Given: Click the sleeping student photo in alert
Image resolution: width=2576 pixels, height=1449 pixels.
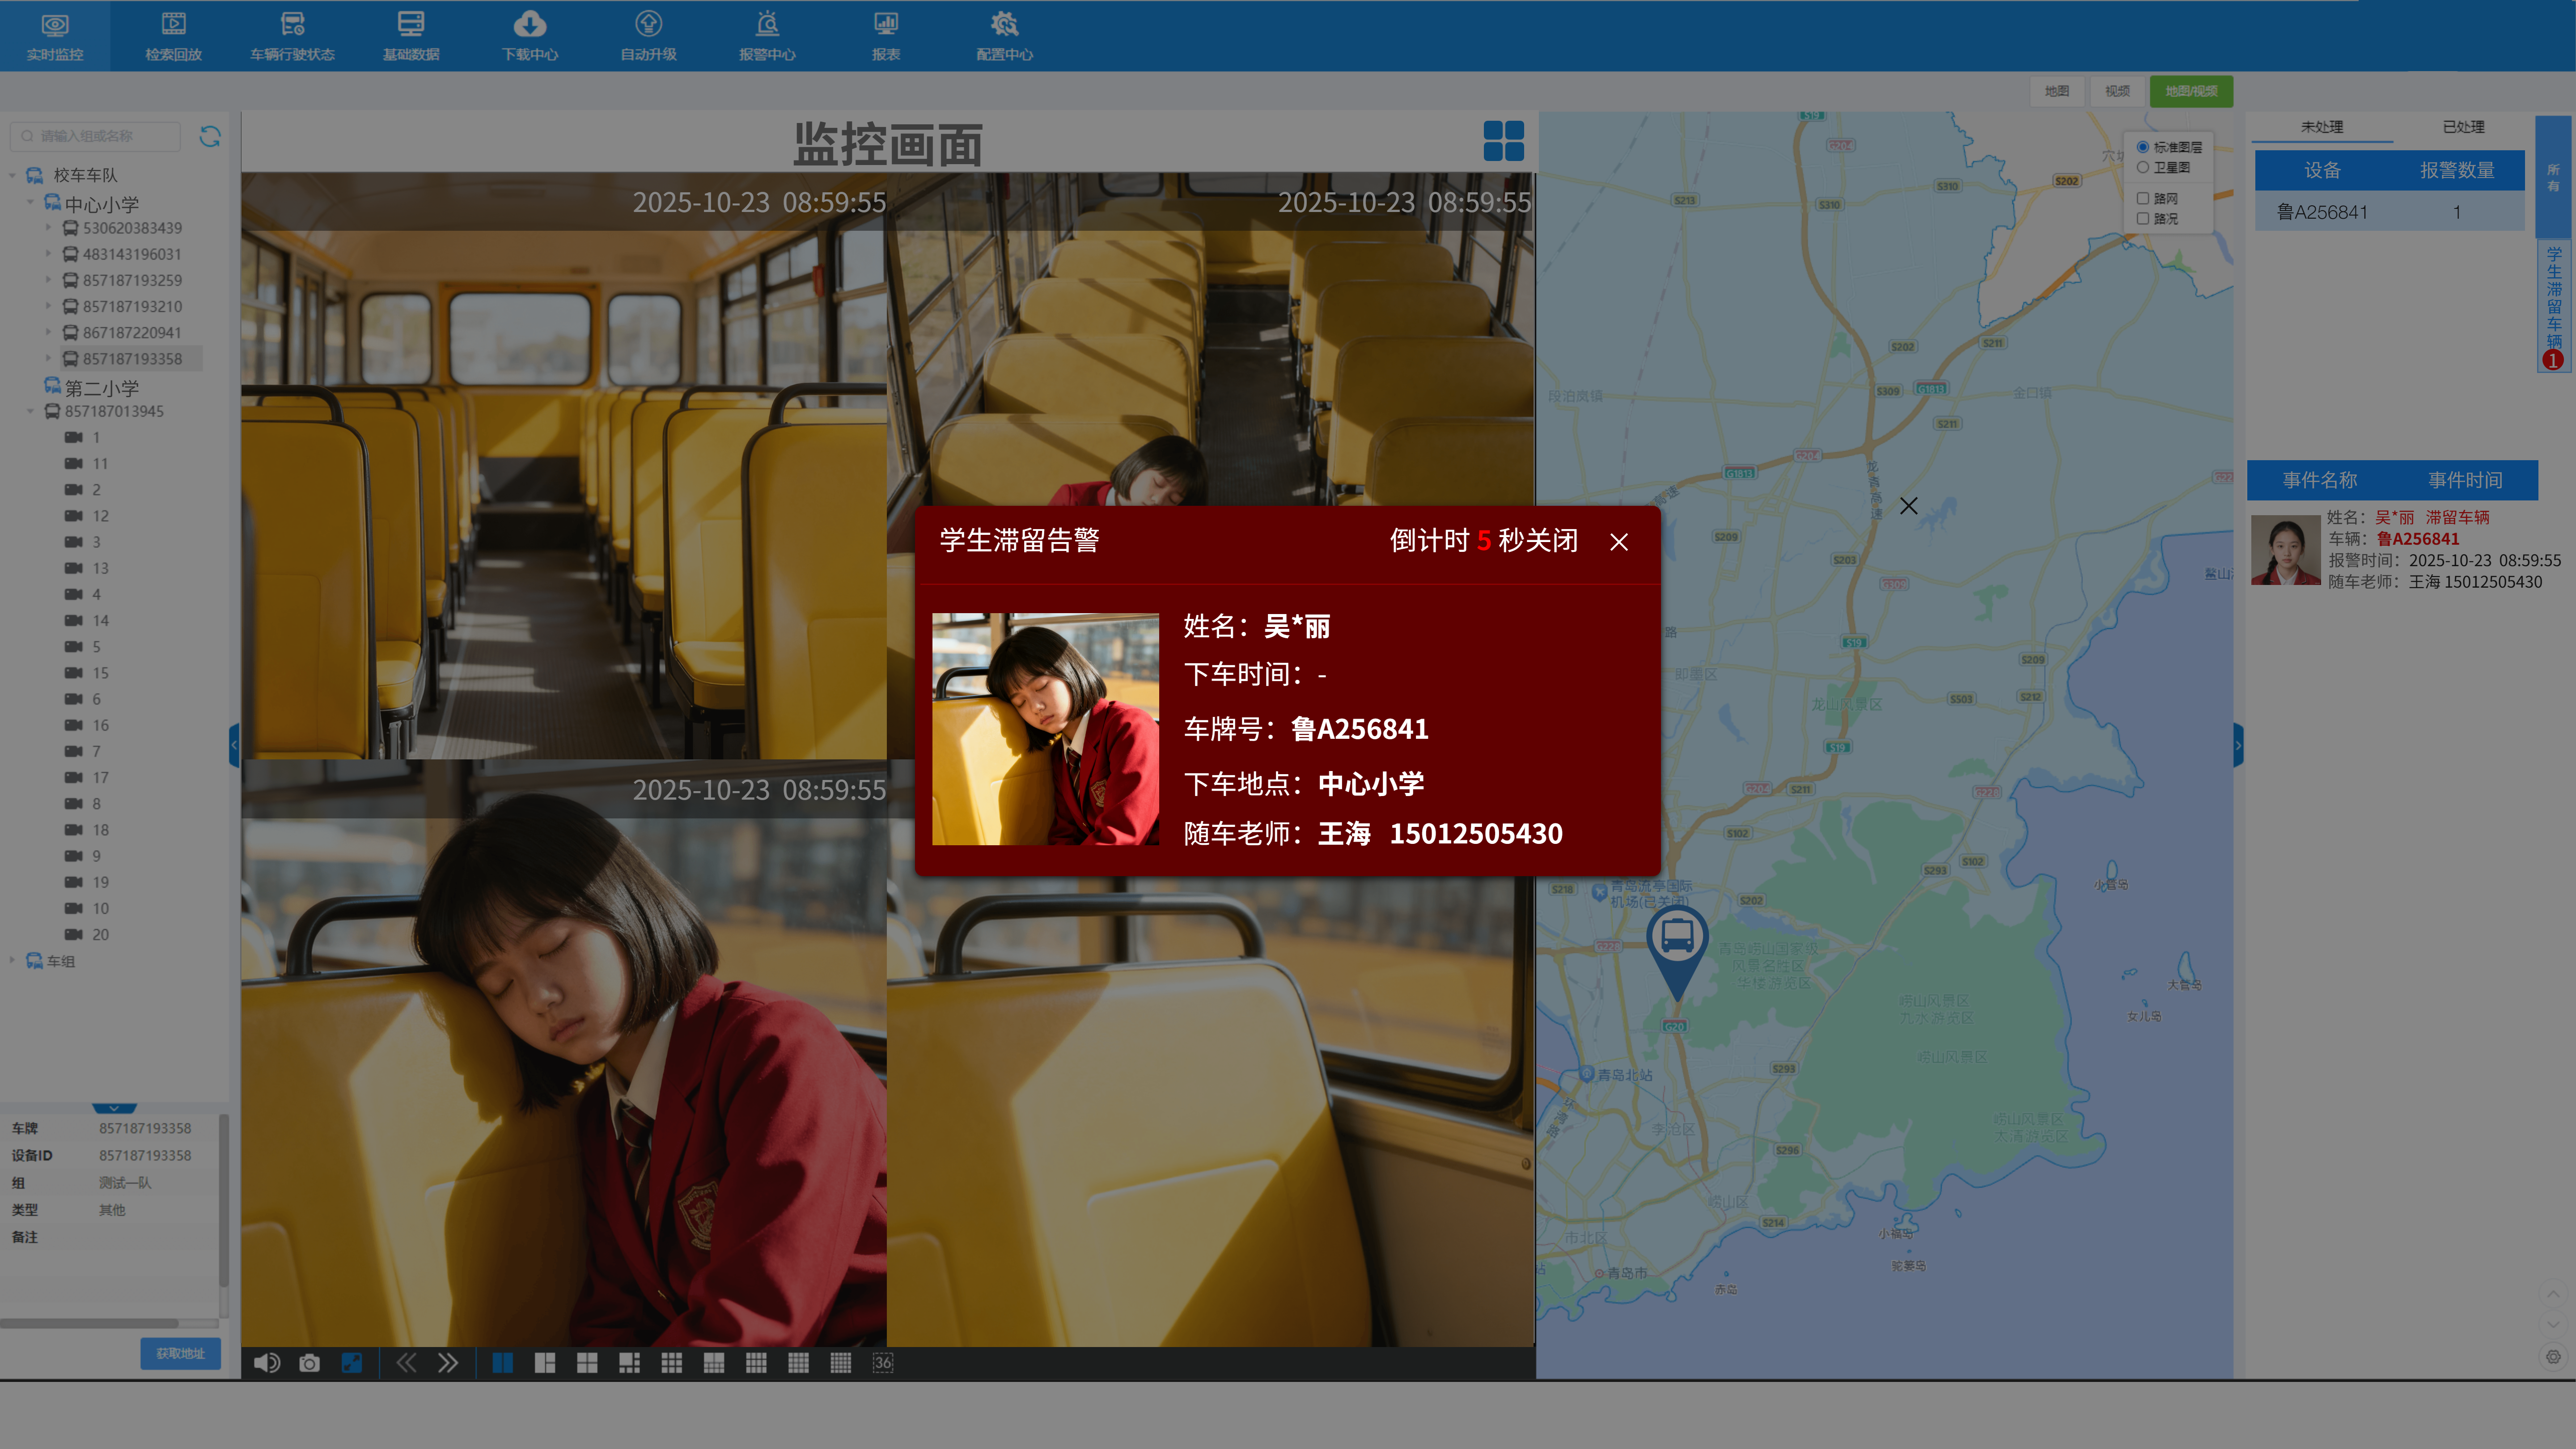Looking at the screenshot, I should pyautogui.click(x=1045, y=729).
